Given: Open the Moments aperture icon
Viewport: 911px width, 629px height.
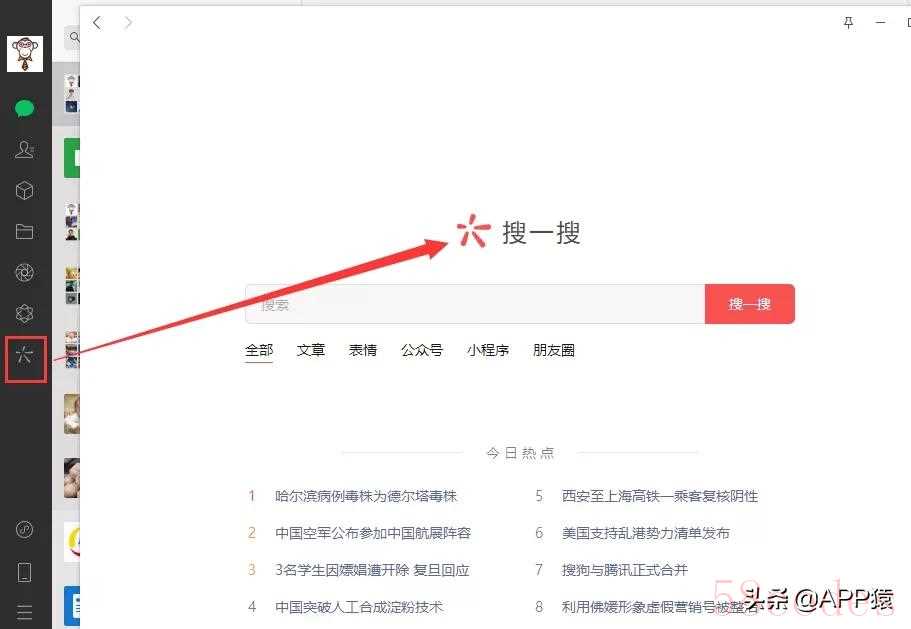Looking at the screenshot, I should [24, 272].
